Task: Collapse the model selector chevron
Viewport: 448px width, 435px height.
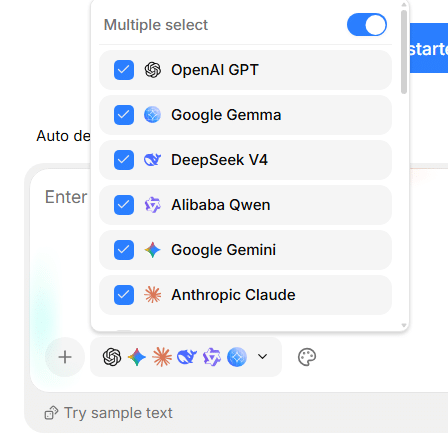Action: click(263, 357)
